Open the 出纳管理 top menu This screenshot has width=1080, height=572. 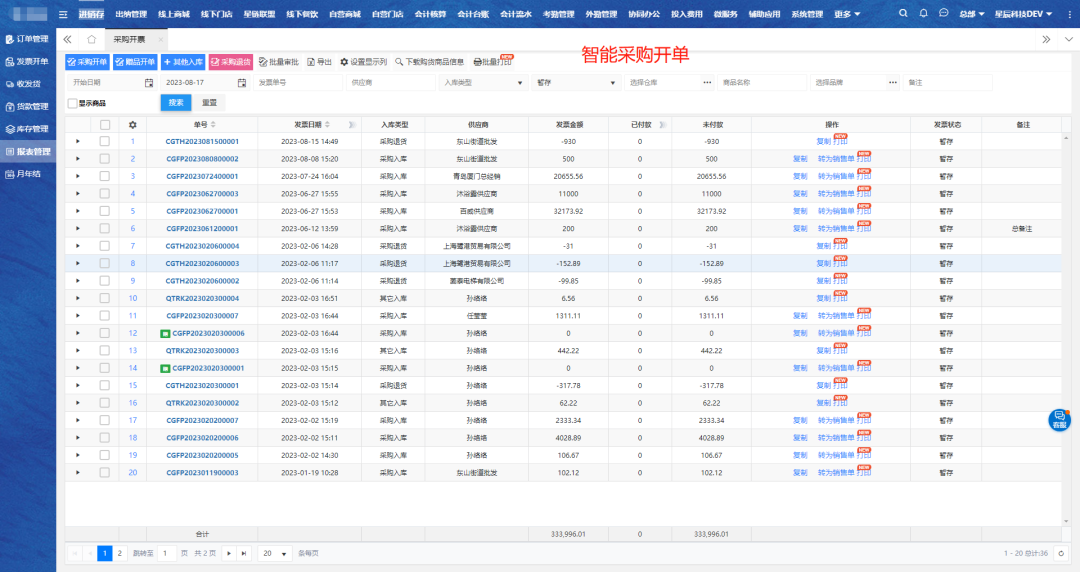click(x=131, y=14)
